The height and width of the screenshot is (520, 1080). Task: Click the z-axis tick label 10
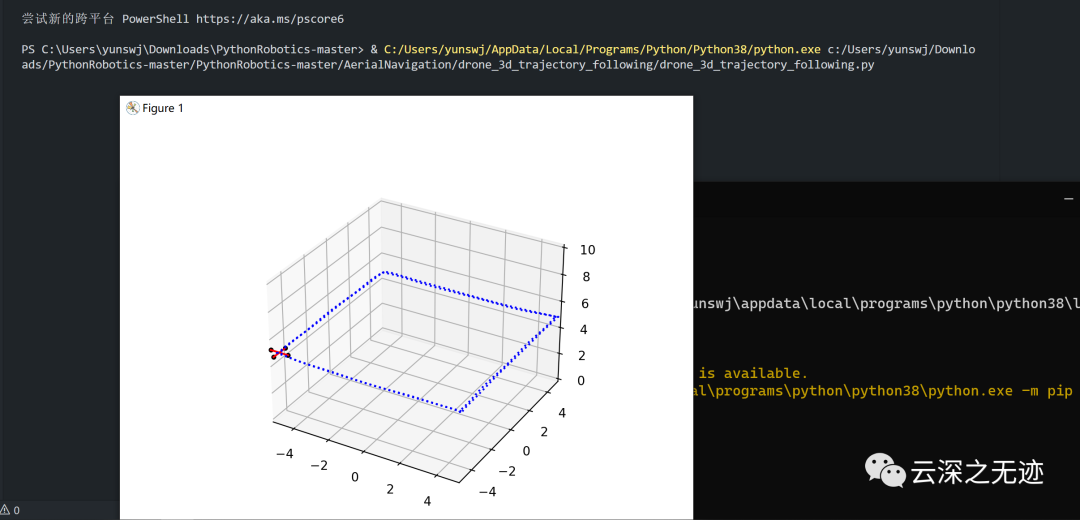click(588, 250)
